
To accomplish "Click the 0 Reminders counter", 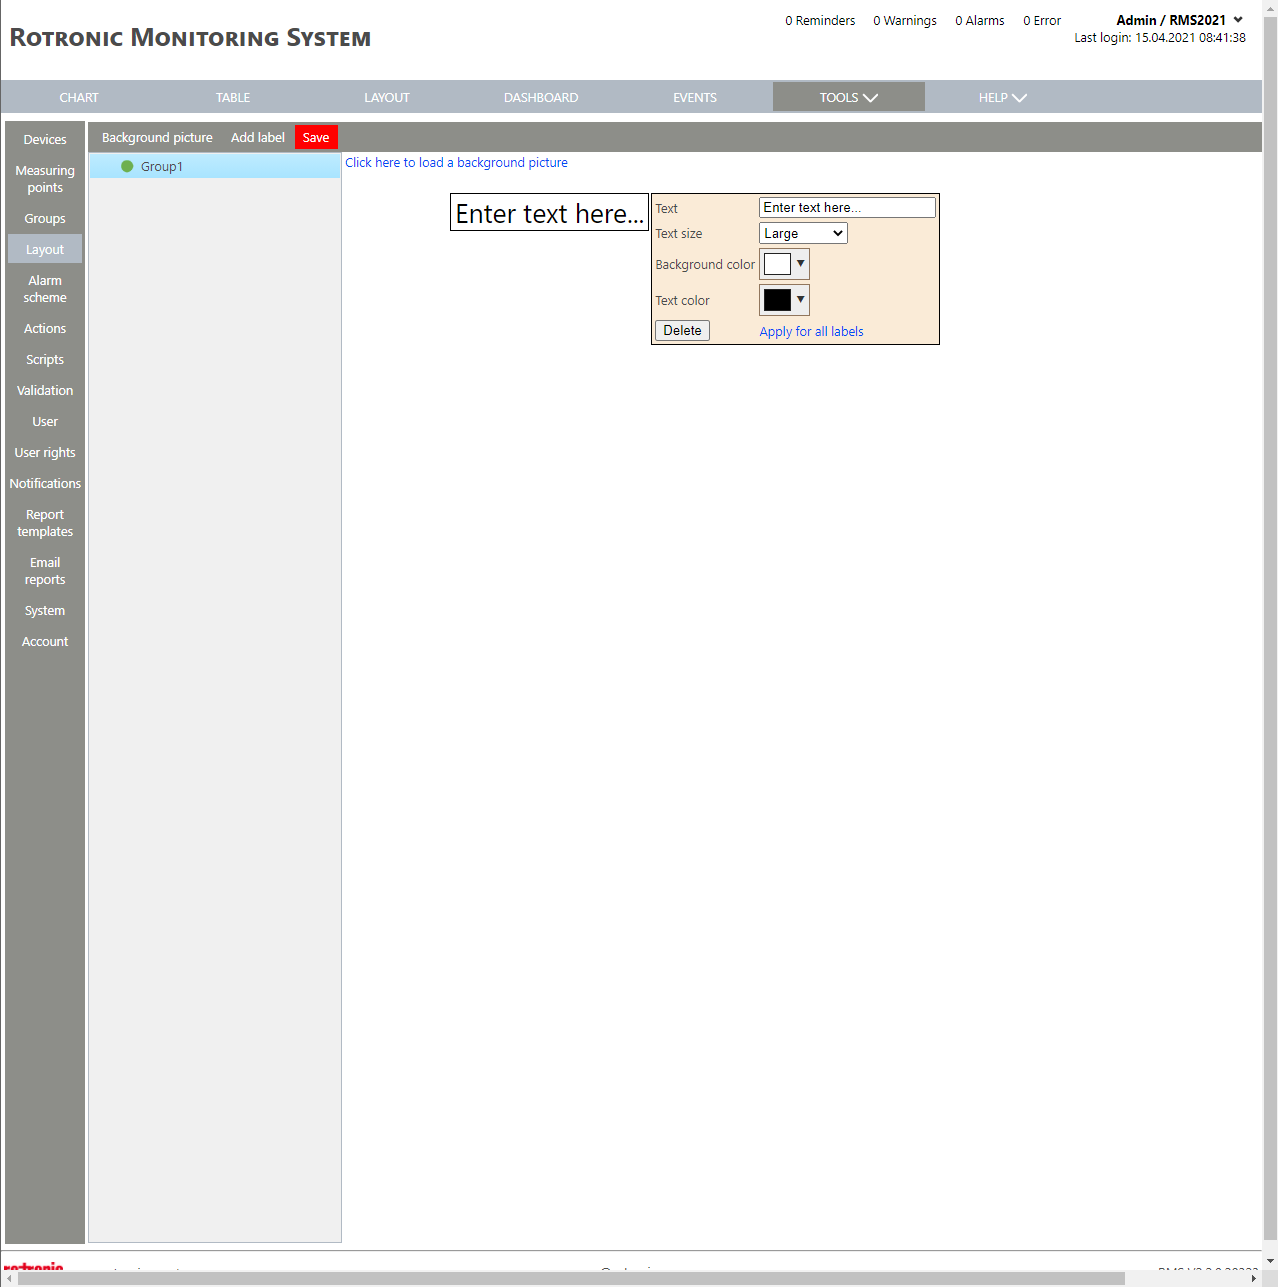I will (x=820, y=20).
